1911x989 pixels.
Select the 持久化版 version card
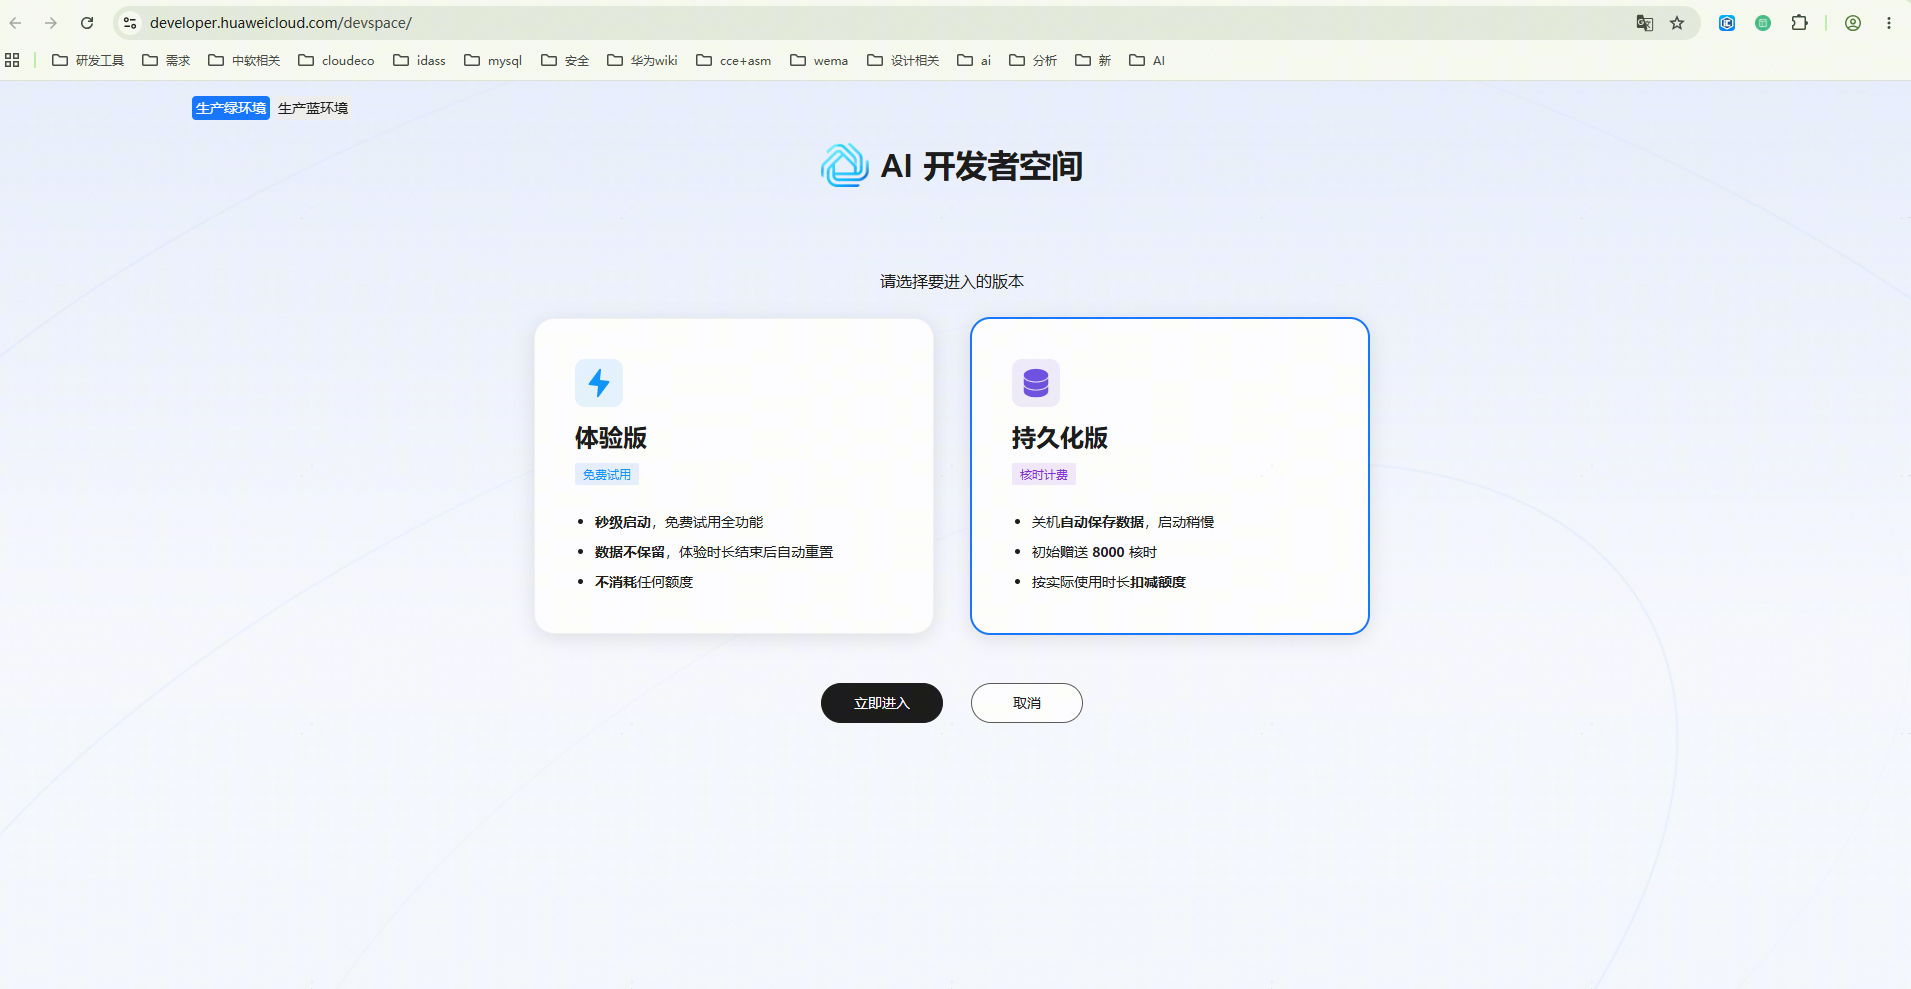[1170, 476]
